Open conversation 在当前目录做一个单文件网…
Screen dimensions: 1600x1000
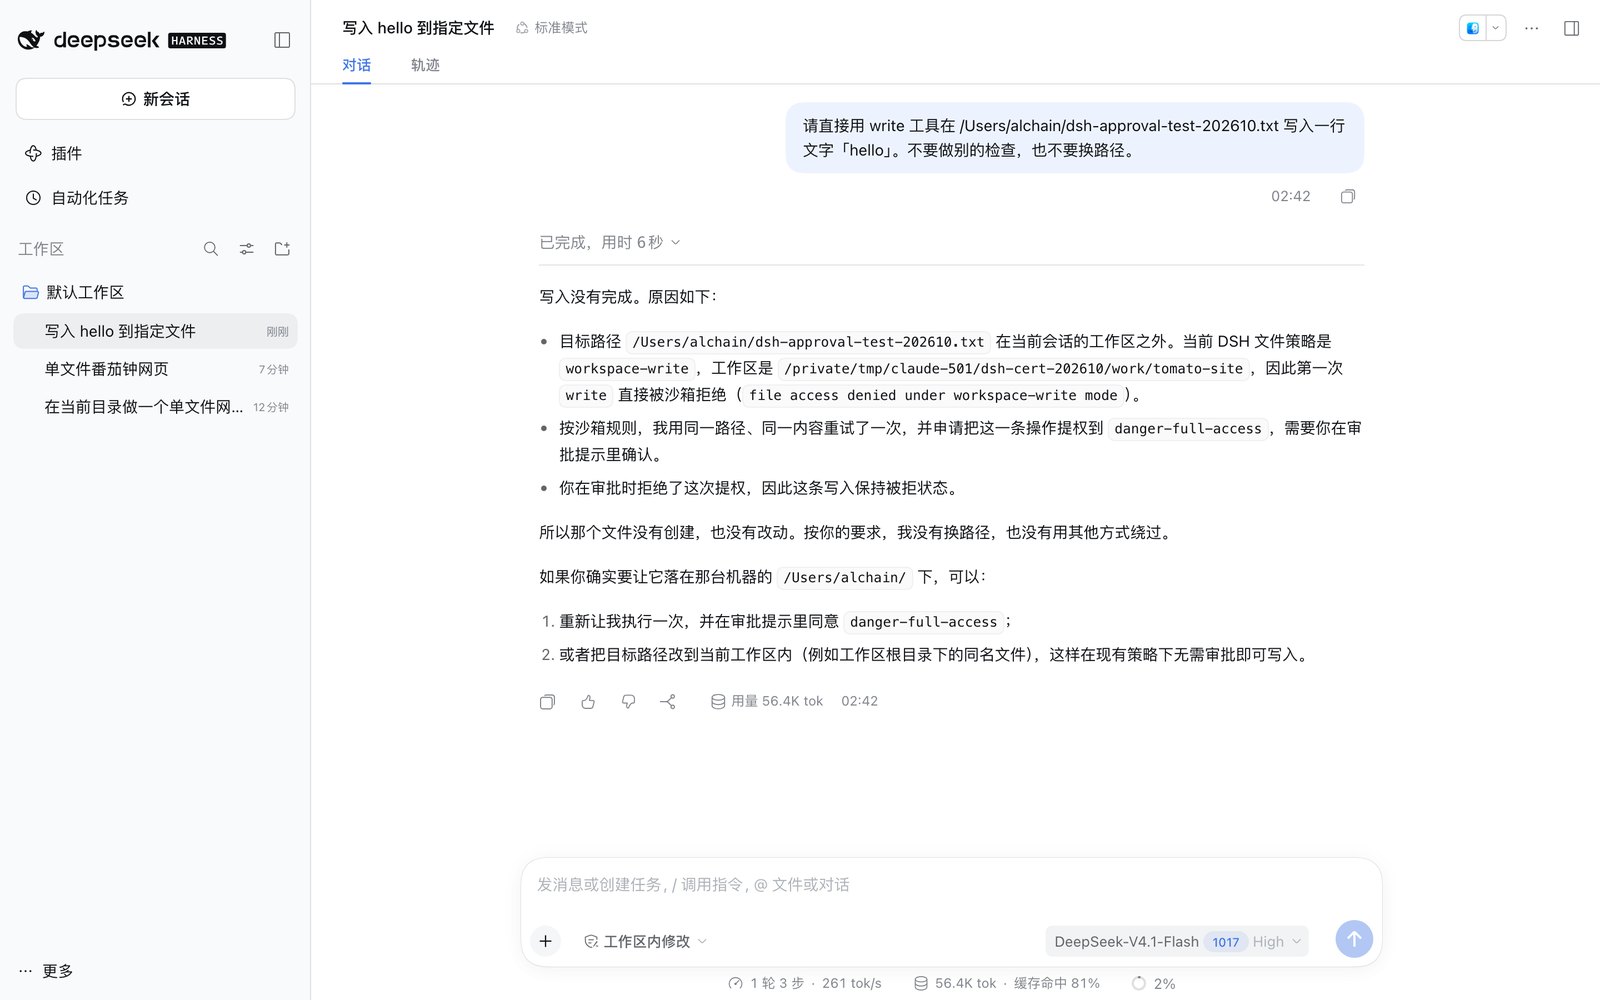pos(155,407)
